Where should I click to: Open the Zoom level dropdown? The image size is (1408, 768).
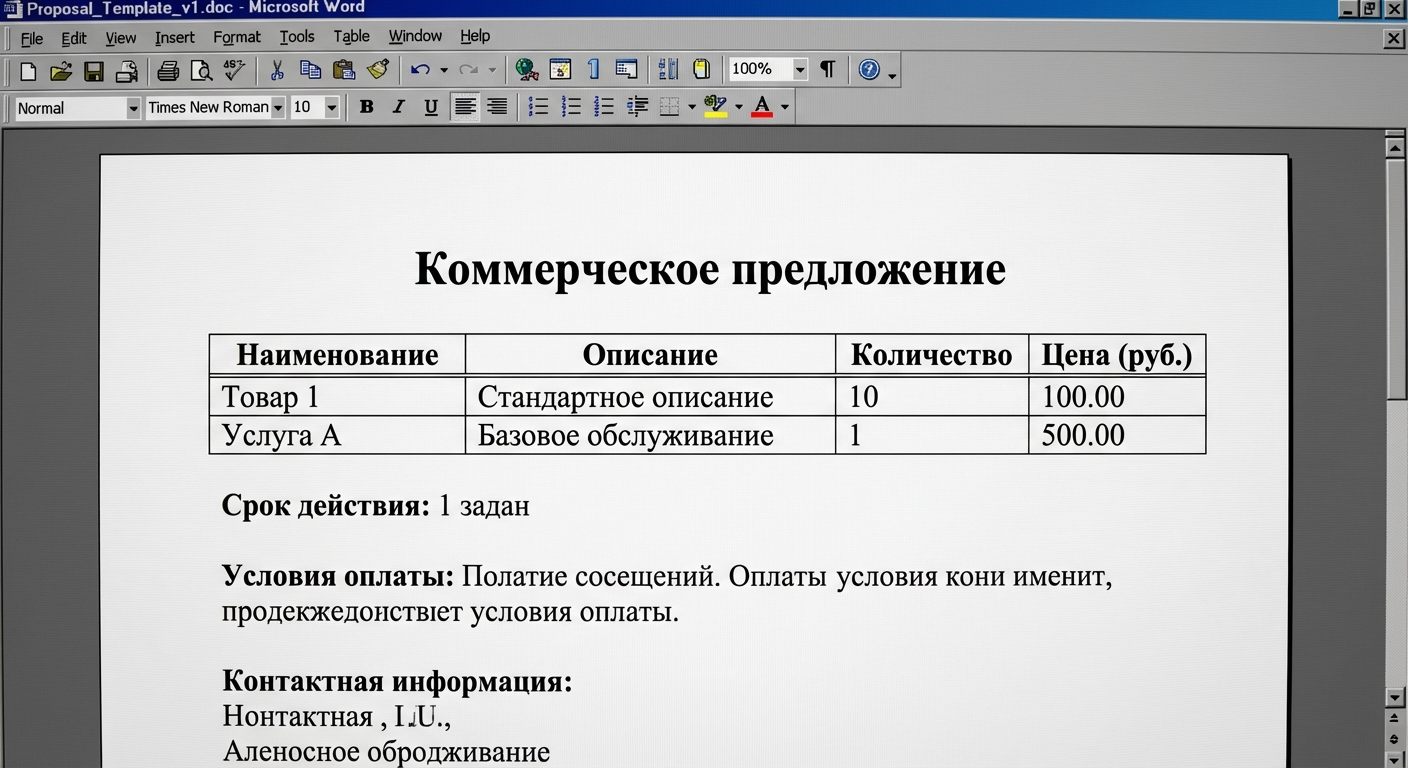click(799, 69)
